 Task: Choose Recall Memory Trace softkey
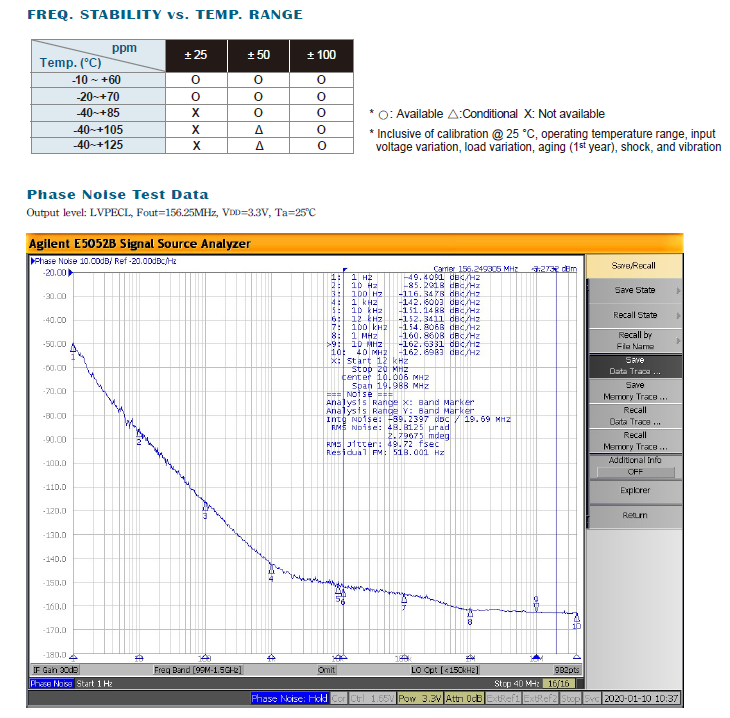[x=635, y=441]
